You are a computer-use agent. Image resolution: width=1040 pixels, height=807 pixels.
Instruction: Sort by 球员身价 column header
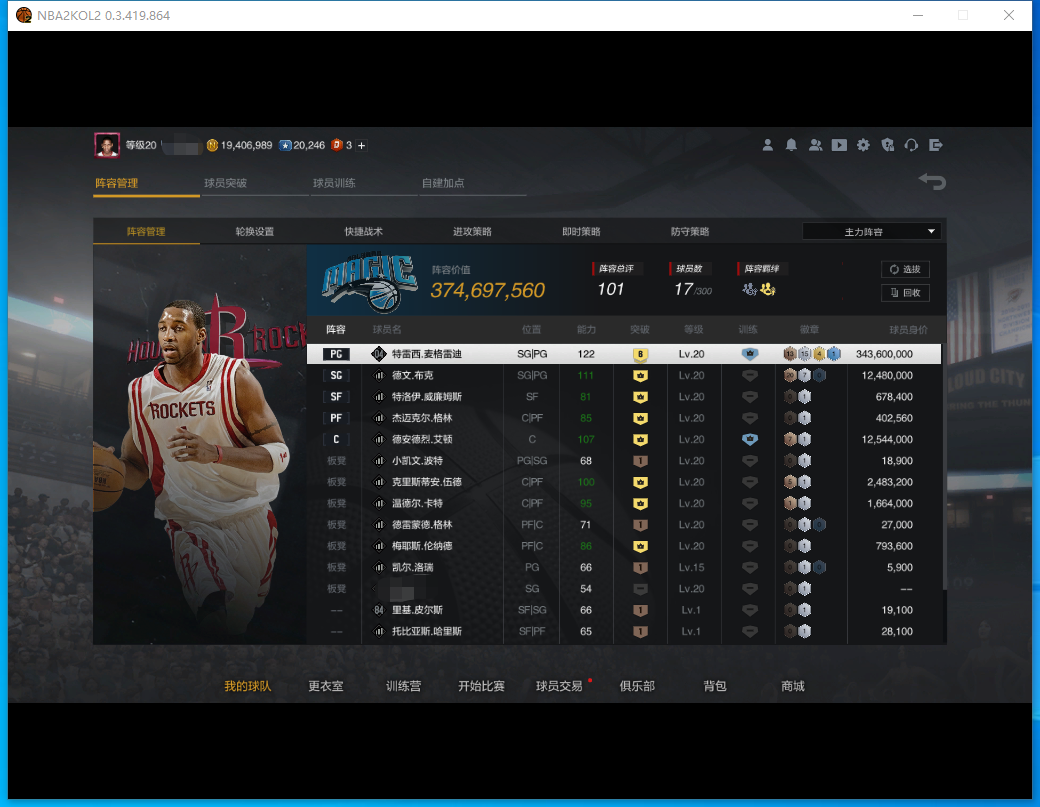point(908,330)
